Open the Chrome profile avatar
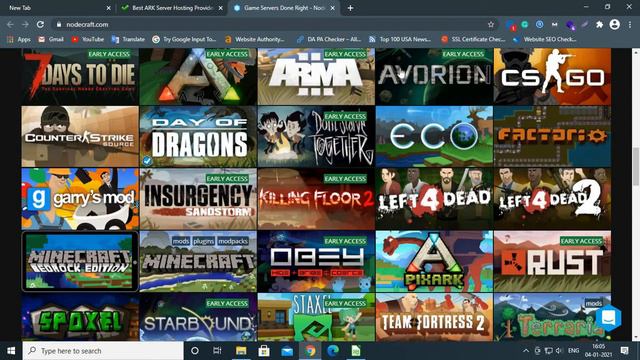Viewport: 640px width, 360px height. 614,24
